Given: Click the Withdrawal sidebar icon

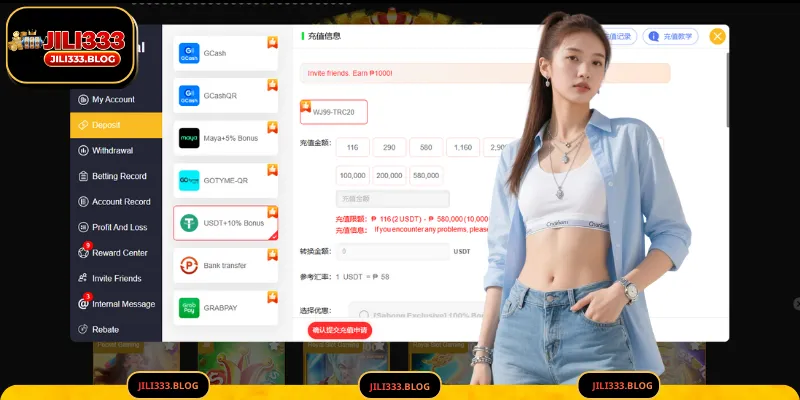Looking at the screenshot, I should (83, 151).
